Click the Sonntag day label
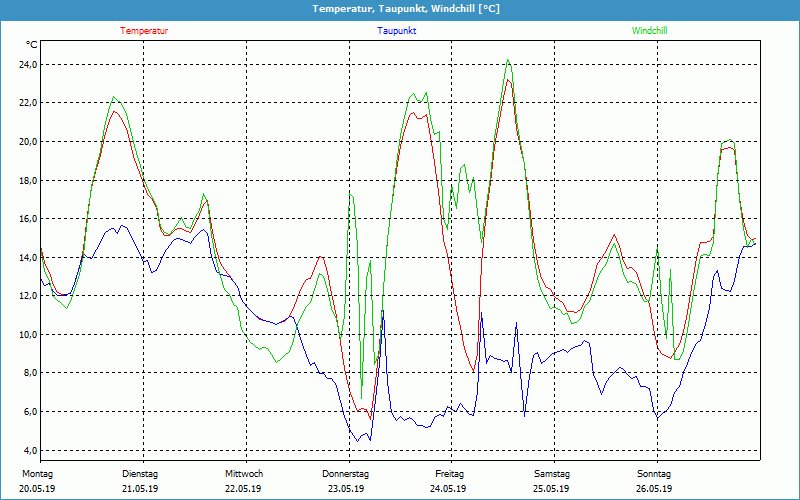Viewport: 800px width, 500px height. pos(654,474)
